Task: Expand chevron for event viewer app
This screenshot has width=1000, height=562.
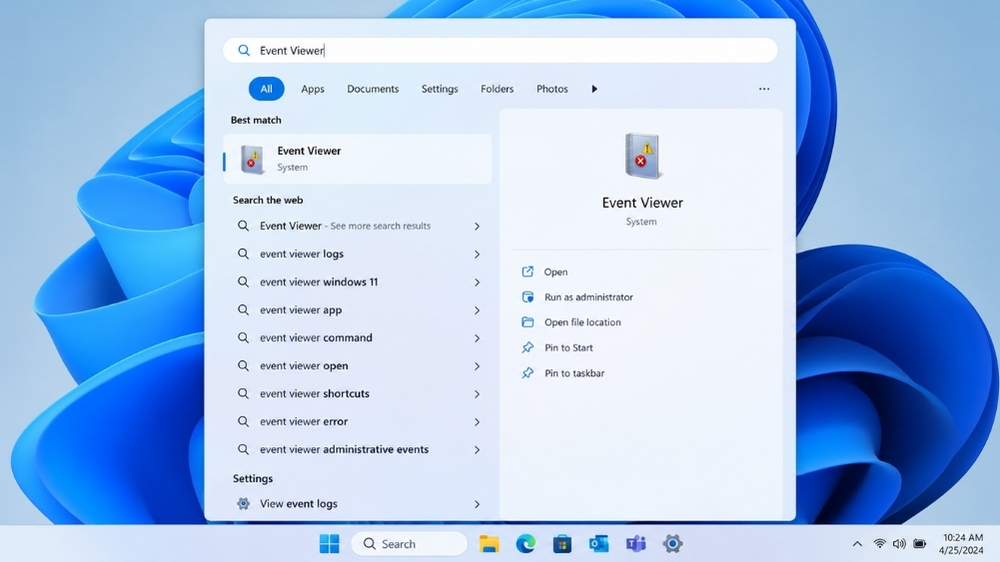Action: [476, 310]
